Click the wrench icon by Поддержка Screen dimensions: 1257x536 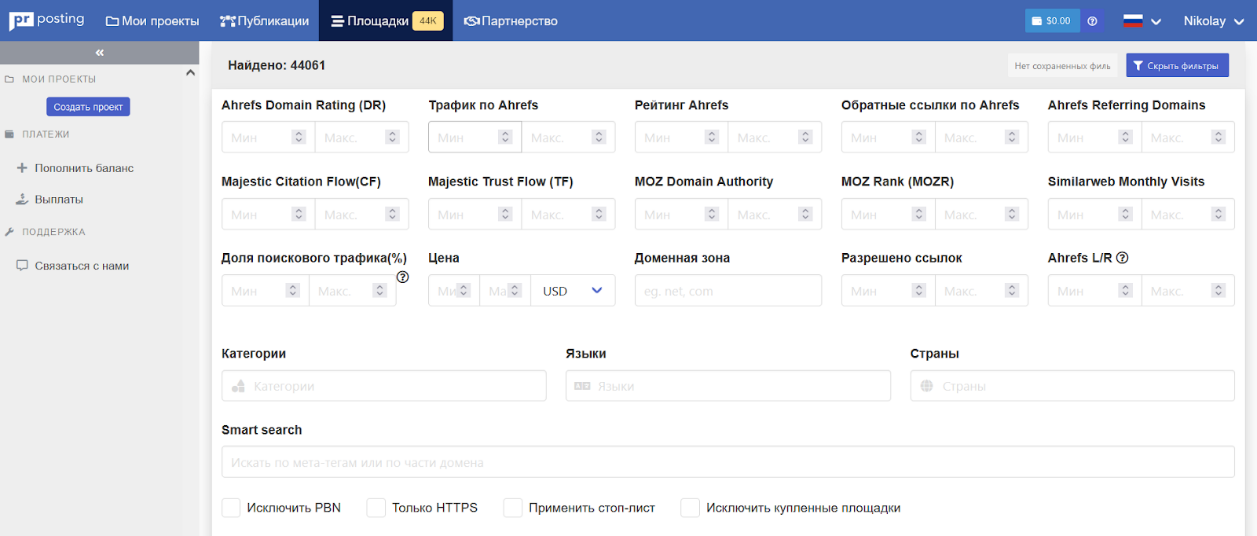point(9,232)
